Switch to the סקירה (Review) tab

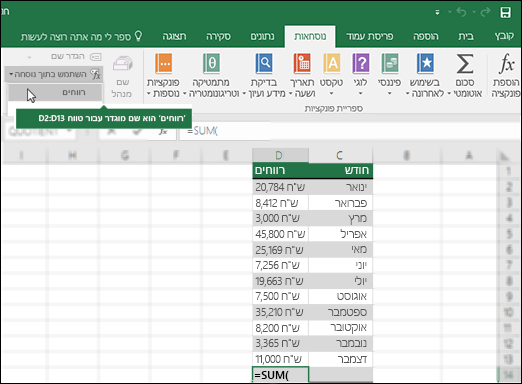pyautogui.click(x=218, y=36)
